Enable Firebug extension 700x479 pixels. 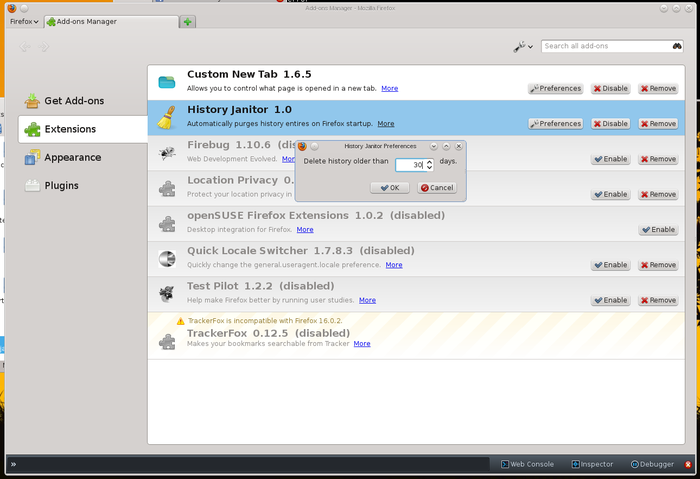(x=610, y=159)
